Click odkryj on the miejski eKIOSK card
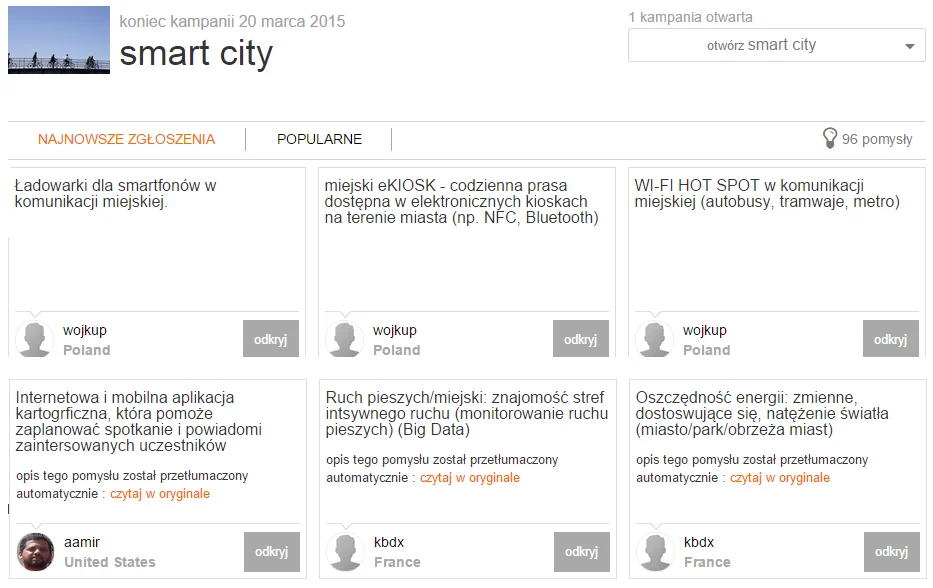This screenshot has width=933, height=588. [x=581, y=339]
